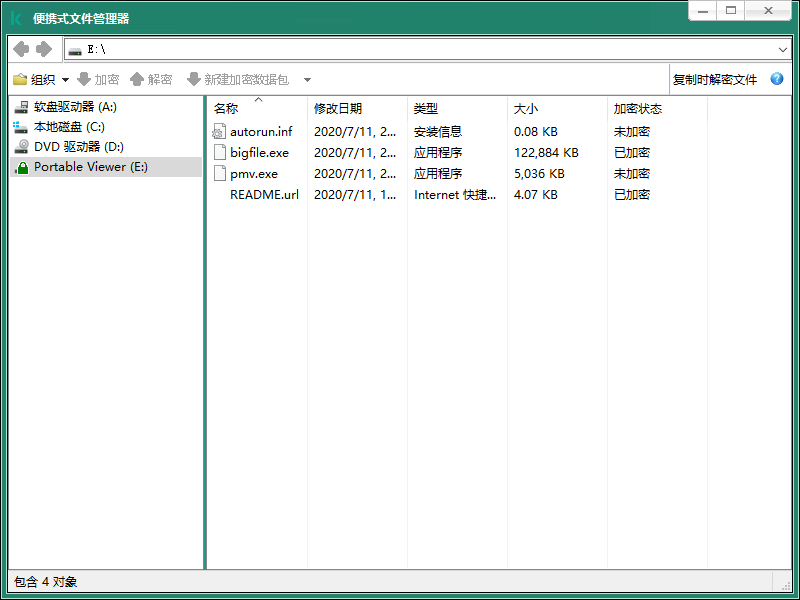
Task: Click the 解密 (Decrypt) toolbar button
Action: 151,79
